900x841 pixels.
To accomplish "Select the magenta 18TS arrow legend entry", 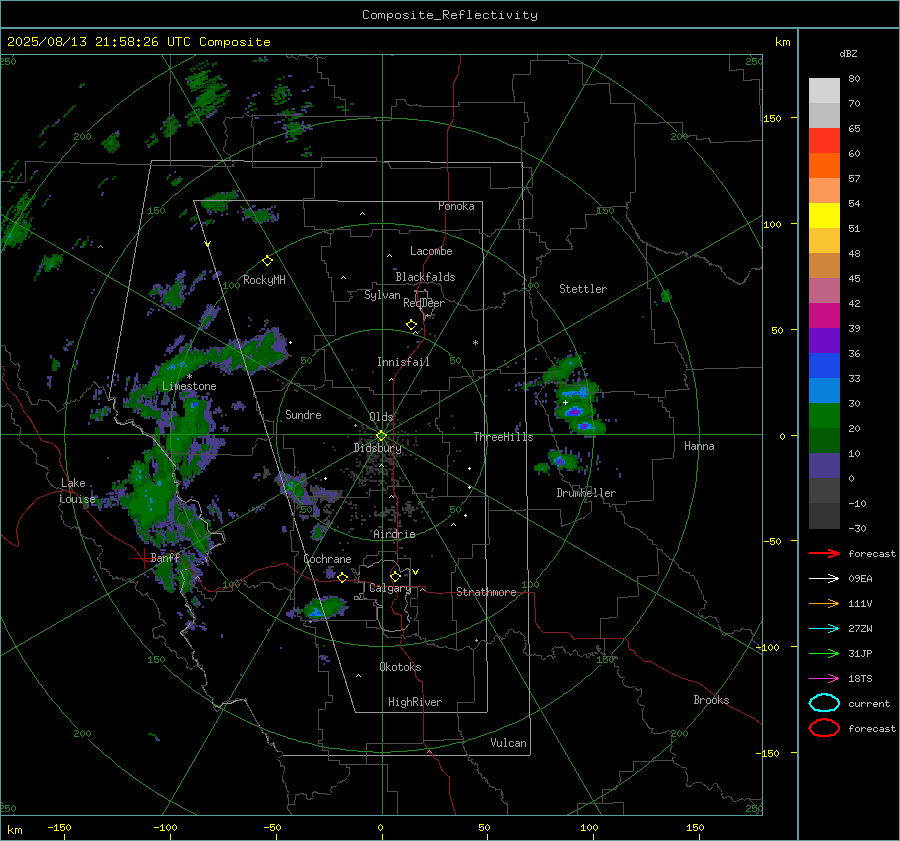I will point(824,679).
